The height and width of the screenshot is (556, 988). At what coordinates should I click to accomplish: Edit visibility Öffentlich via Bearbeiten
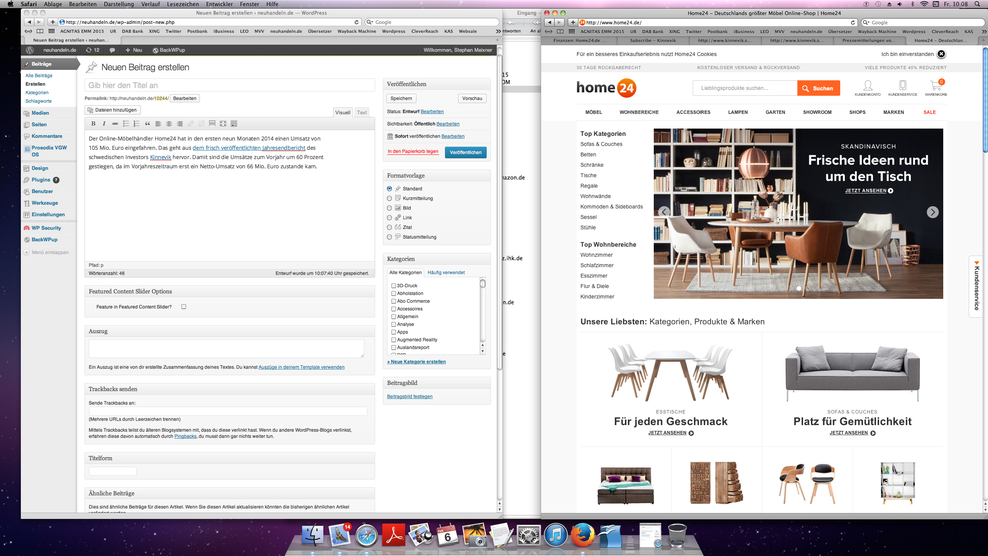(448, 124)
